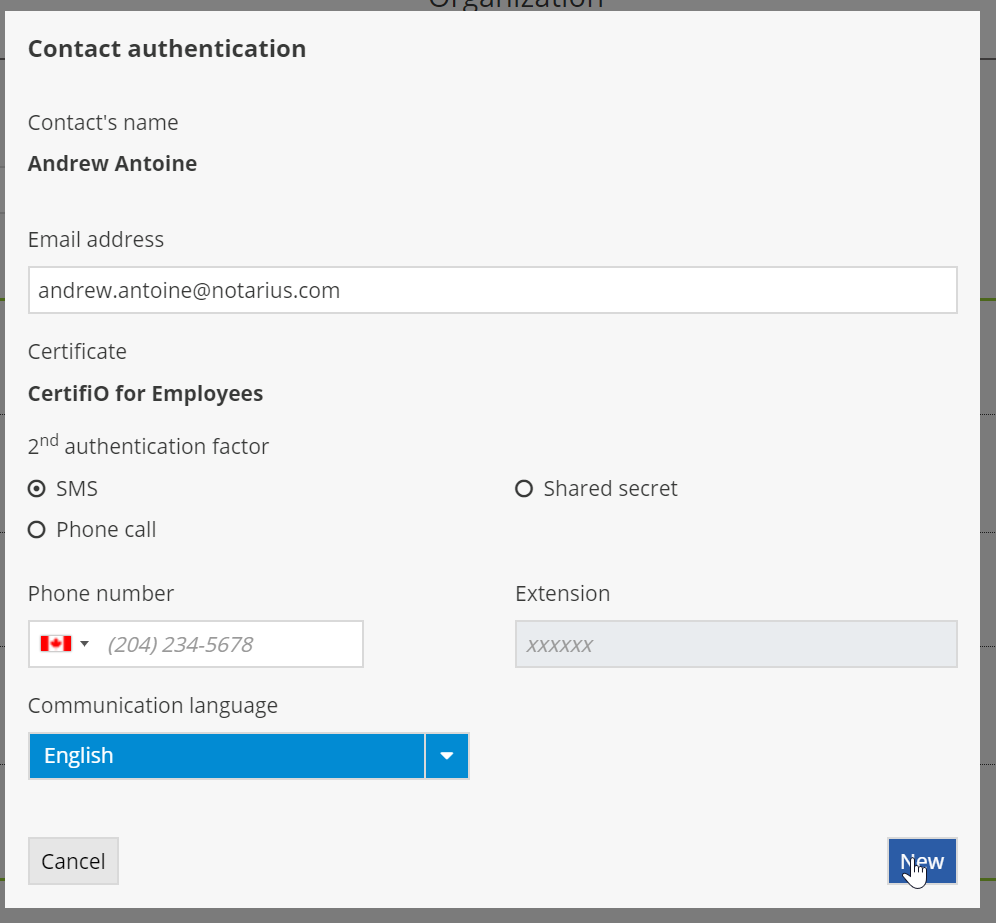
Task: Click into the Phone number field
Action: pos(230,644)
